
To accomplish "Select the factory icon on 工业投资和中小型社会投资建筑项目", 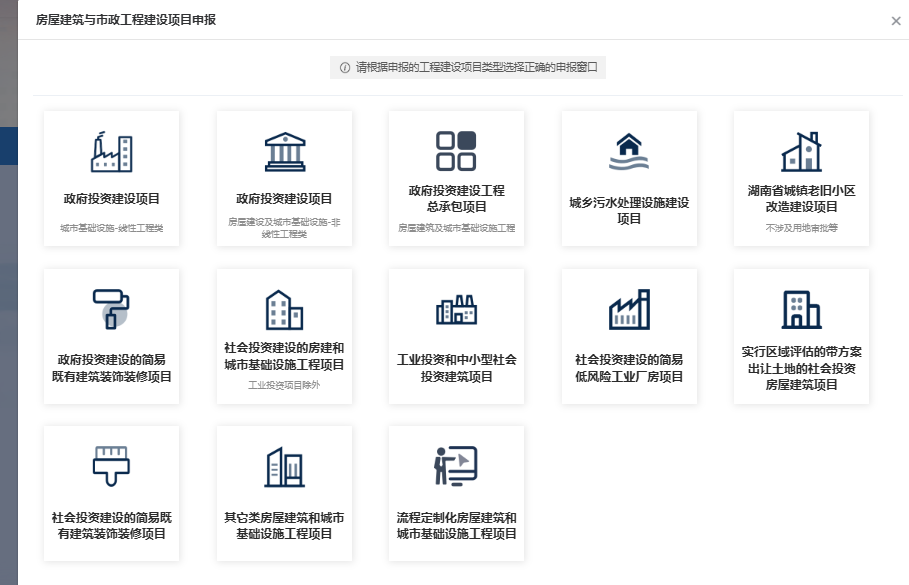I will (x=456, y=310).
